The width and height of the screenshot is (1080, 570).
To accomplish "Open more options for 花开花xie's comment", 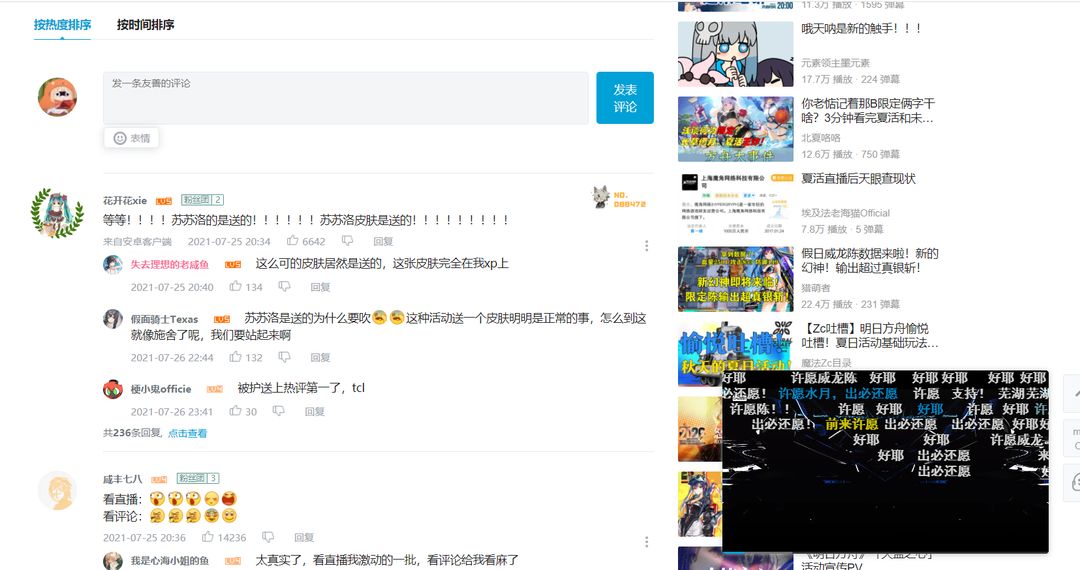I will [646, 246].
